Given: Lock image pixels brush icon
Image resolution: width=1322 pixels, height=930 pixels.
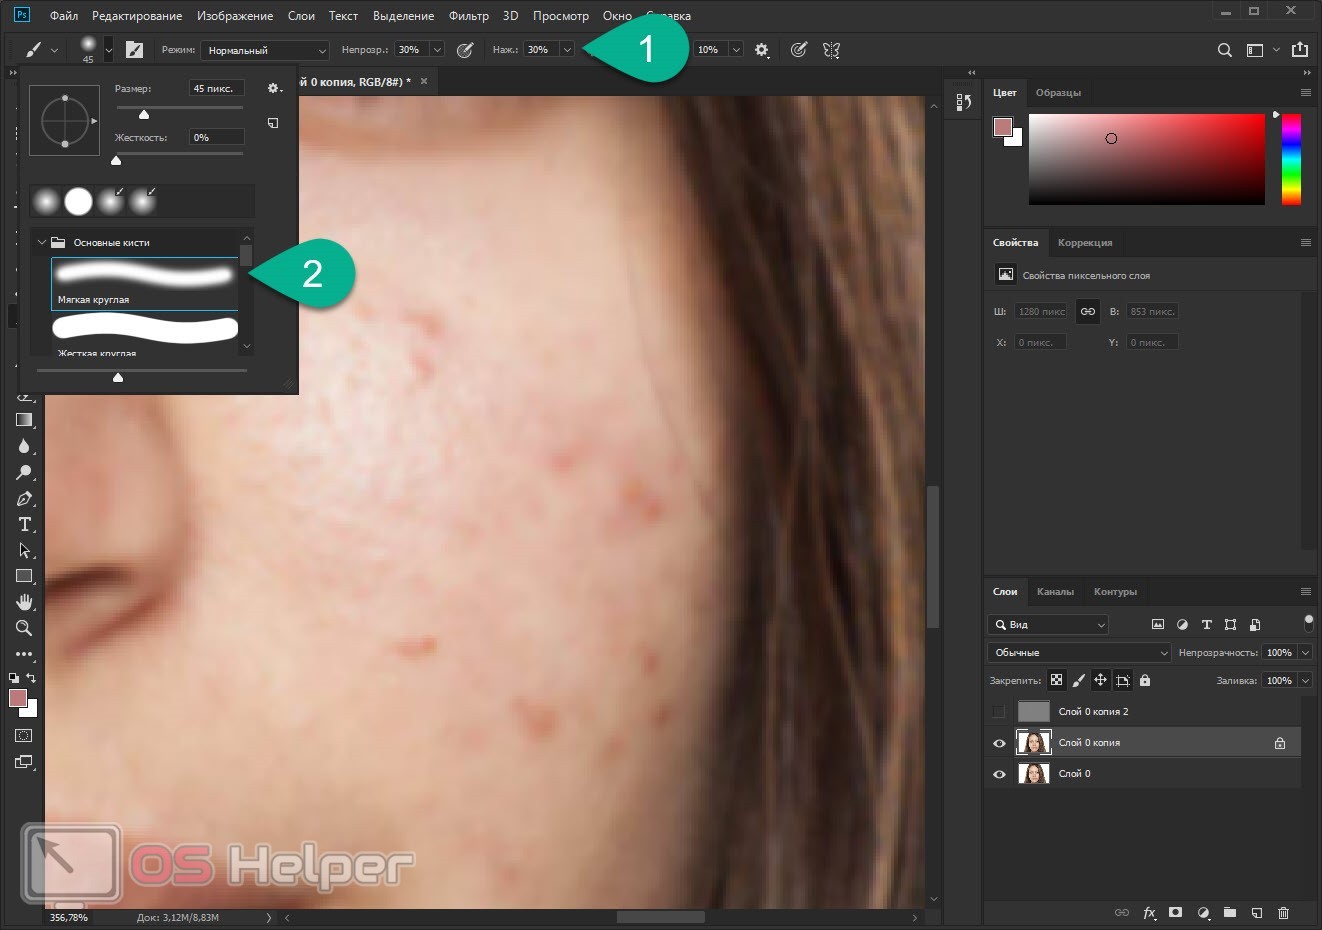Looking at the screenshot, I should point(1078,680).
